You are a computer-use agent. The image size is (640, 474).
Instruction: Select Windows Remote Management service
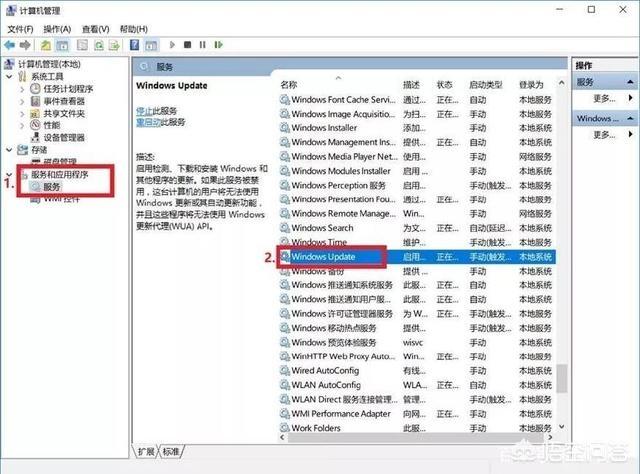click(x=416, y=214)
